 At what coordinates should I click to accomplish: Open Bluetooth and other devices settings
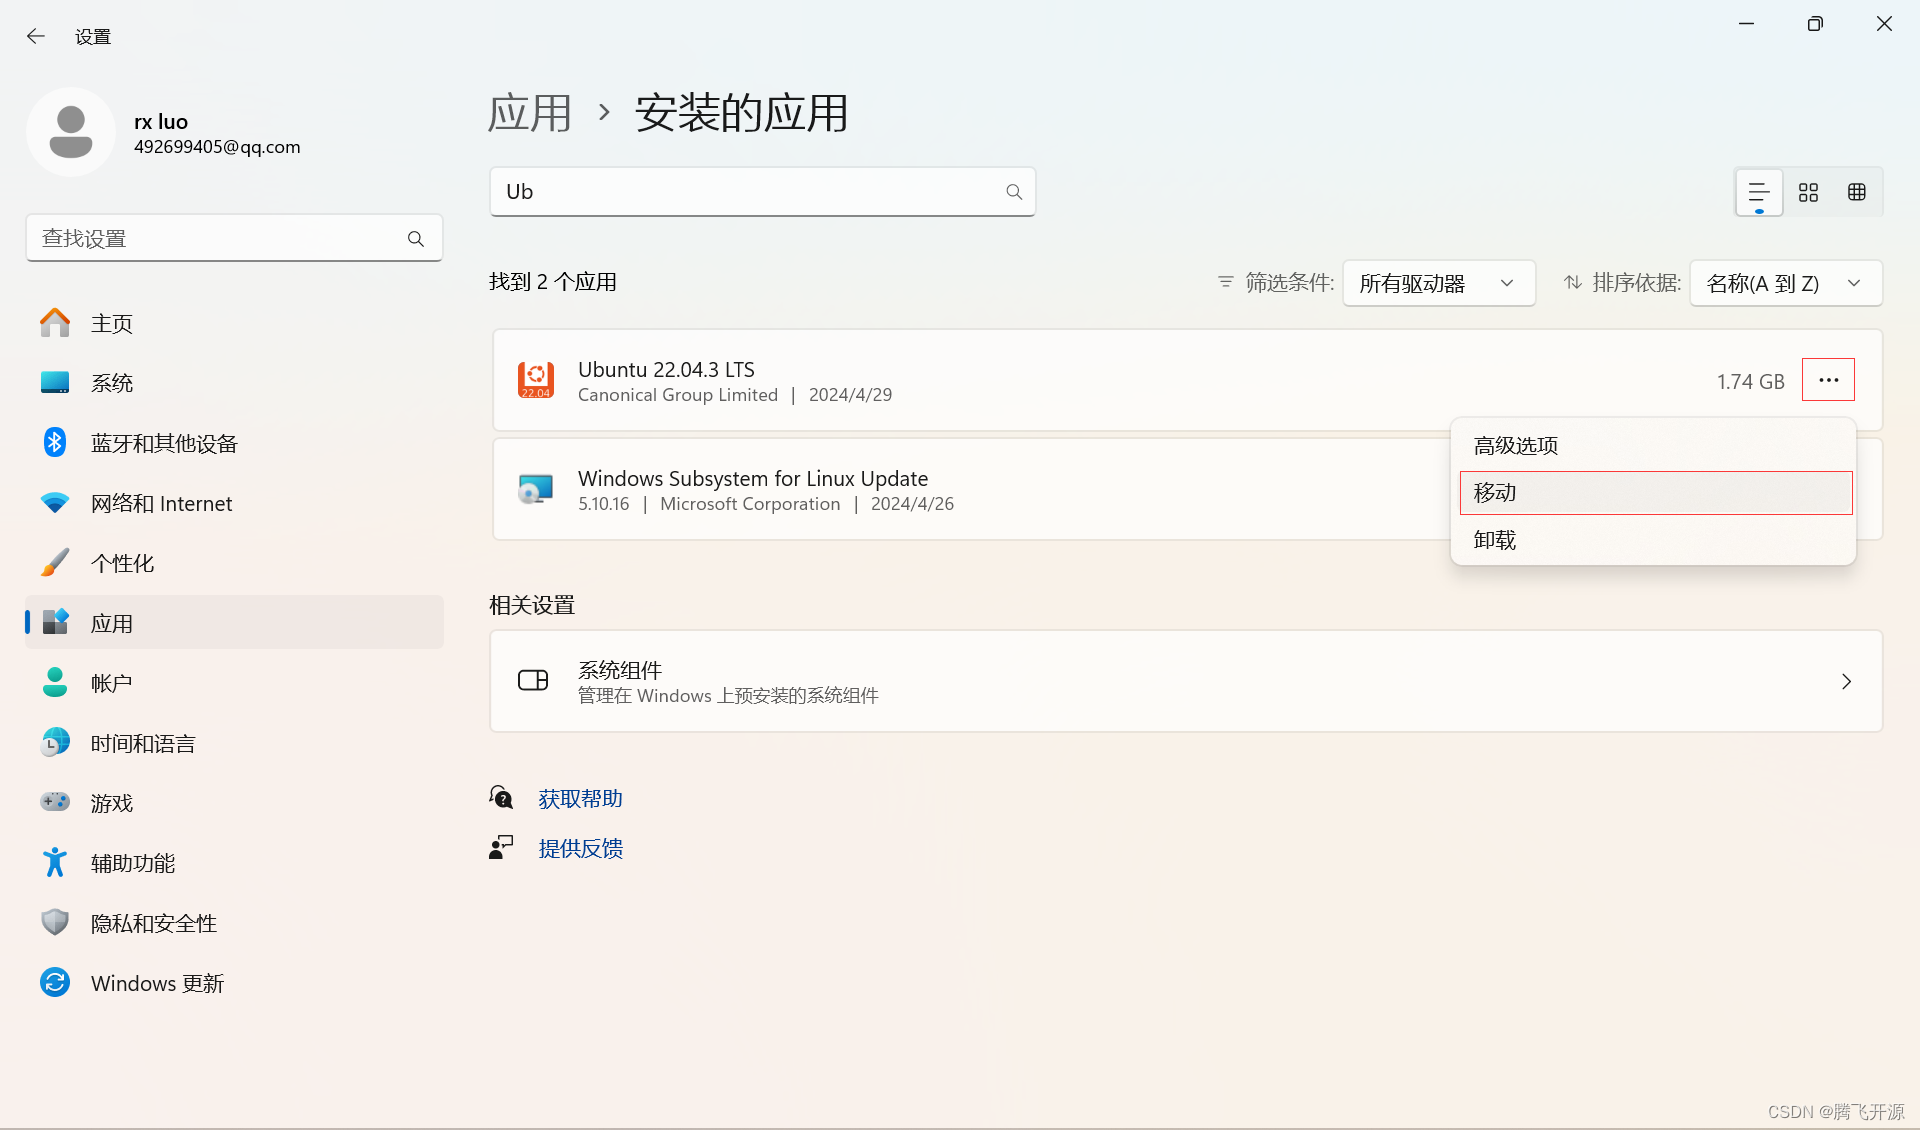(x=164, y=443)
